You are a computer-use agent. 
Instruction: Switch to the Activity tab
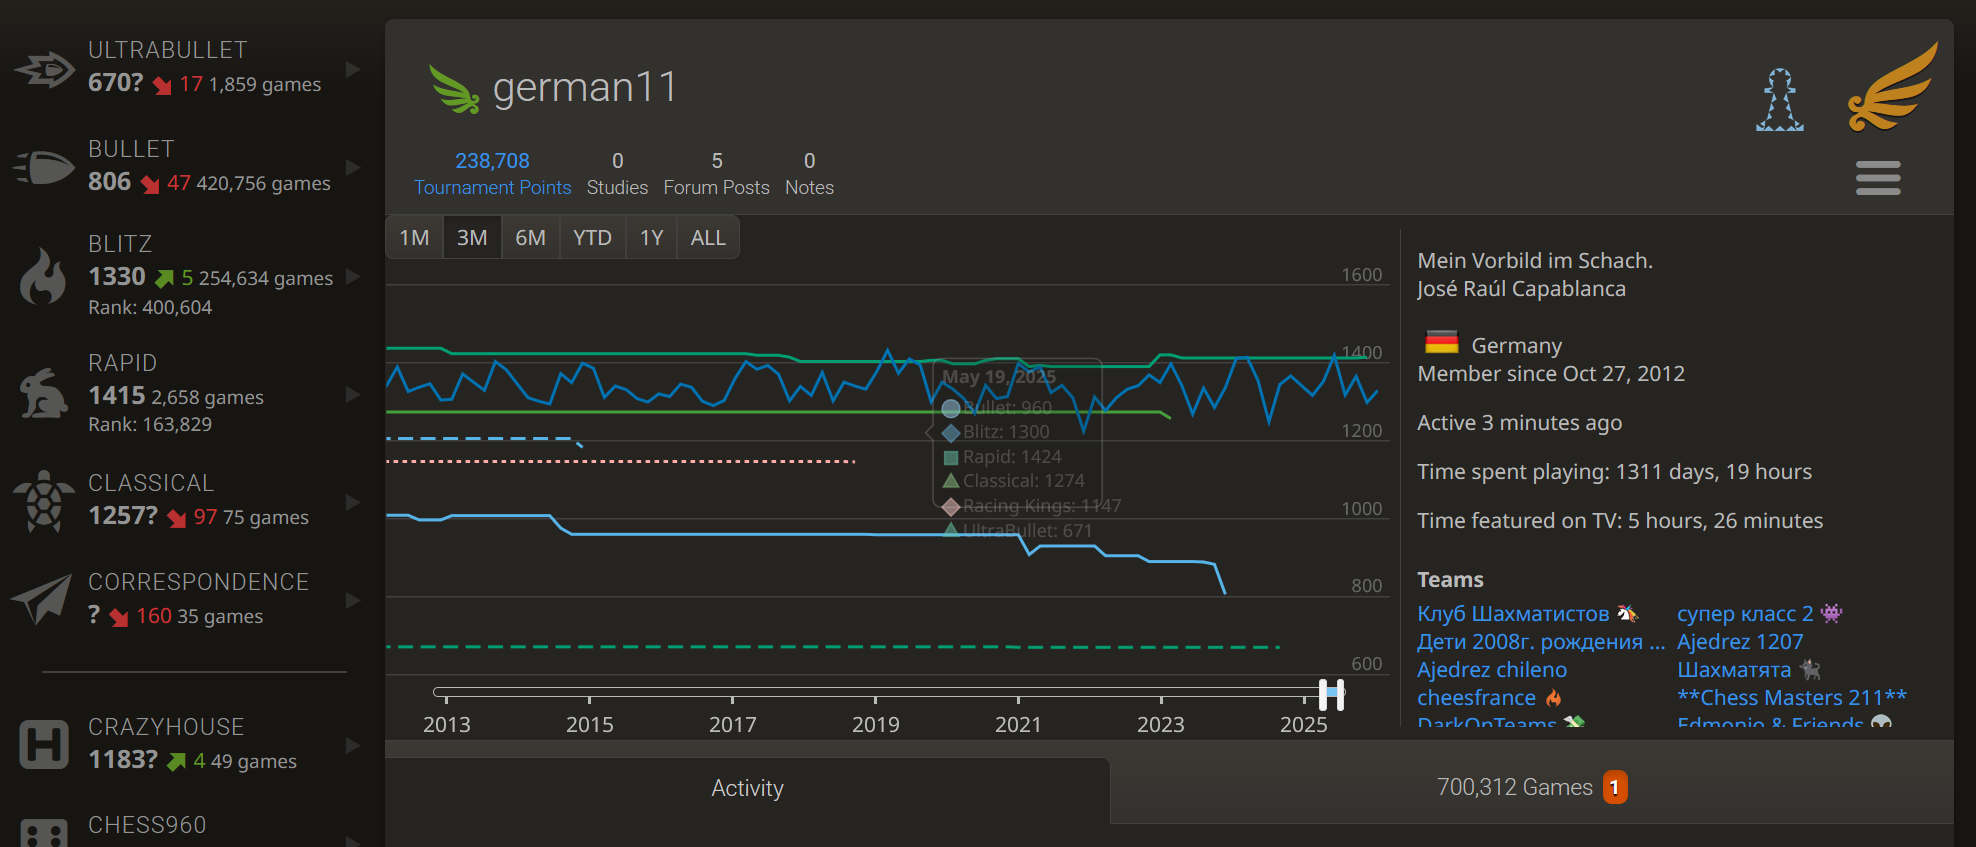point(747,788)
